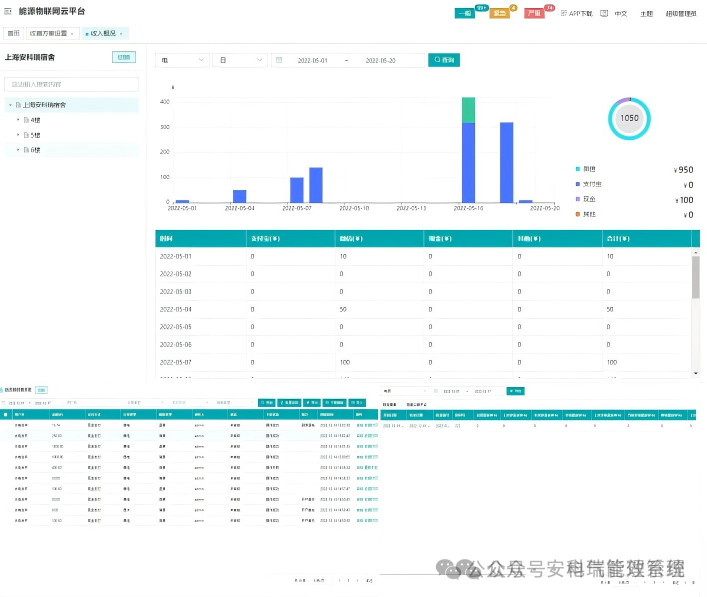This screenshot has width=707, height=597.
Task: Click the file icon beside 6楼
Action: click(26, 150)
